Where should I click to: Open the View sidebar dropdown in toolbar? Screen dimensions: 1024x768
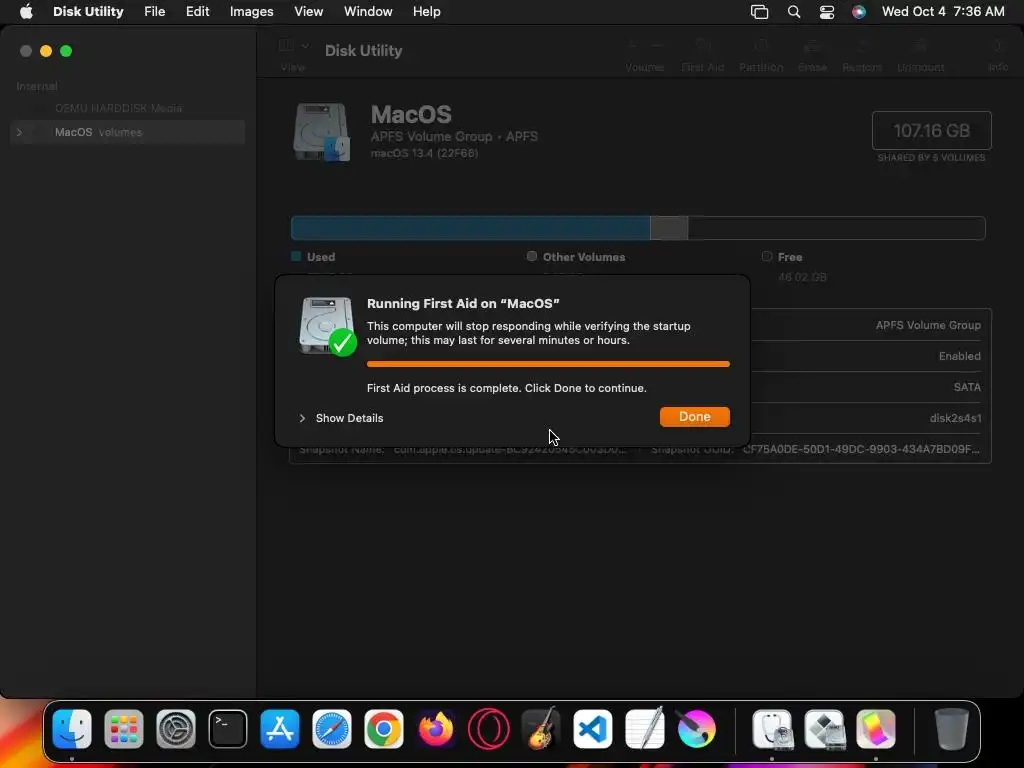point(293,46)
